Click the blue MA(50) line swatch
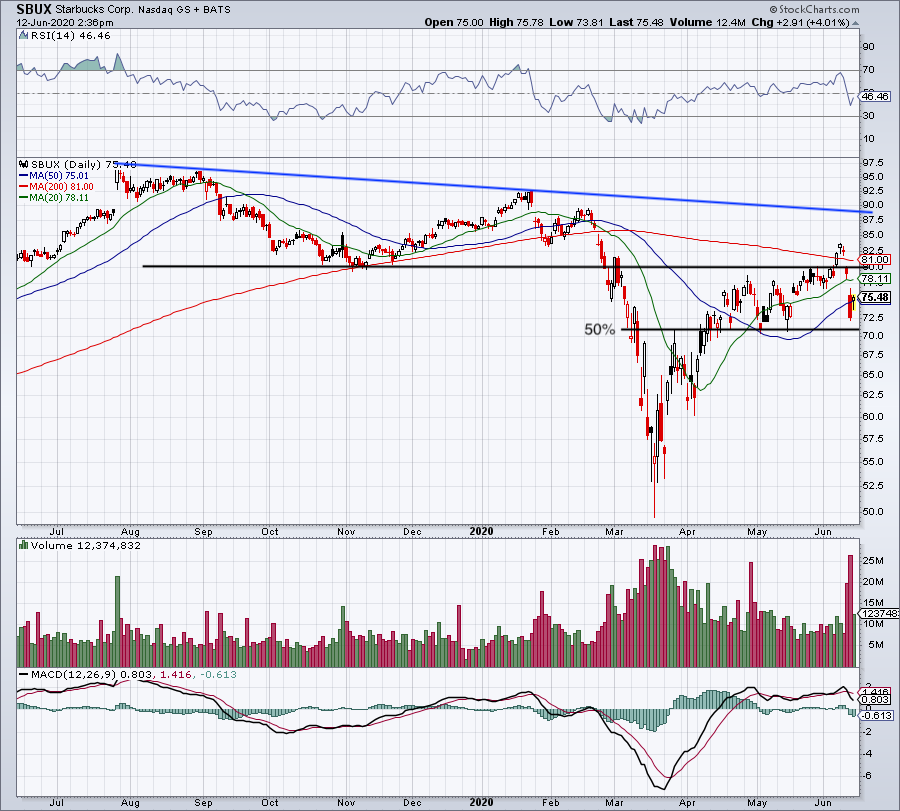The image size is (900, 811). (24, 176)
